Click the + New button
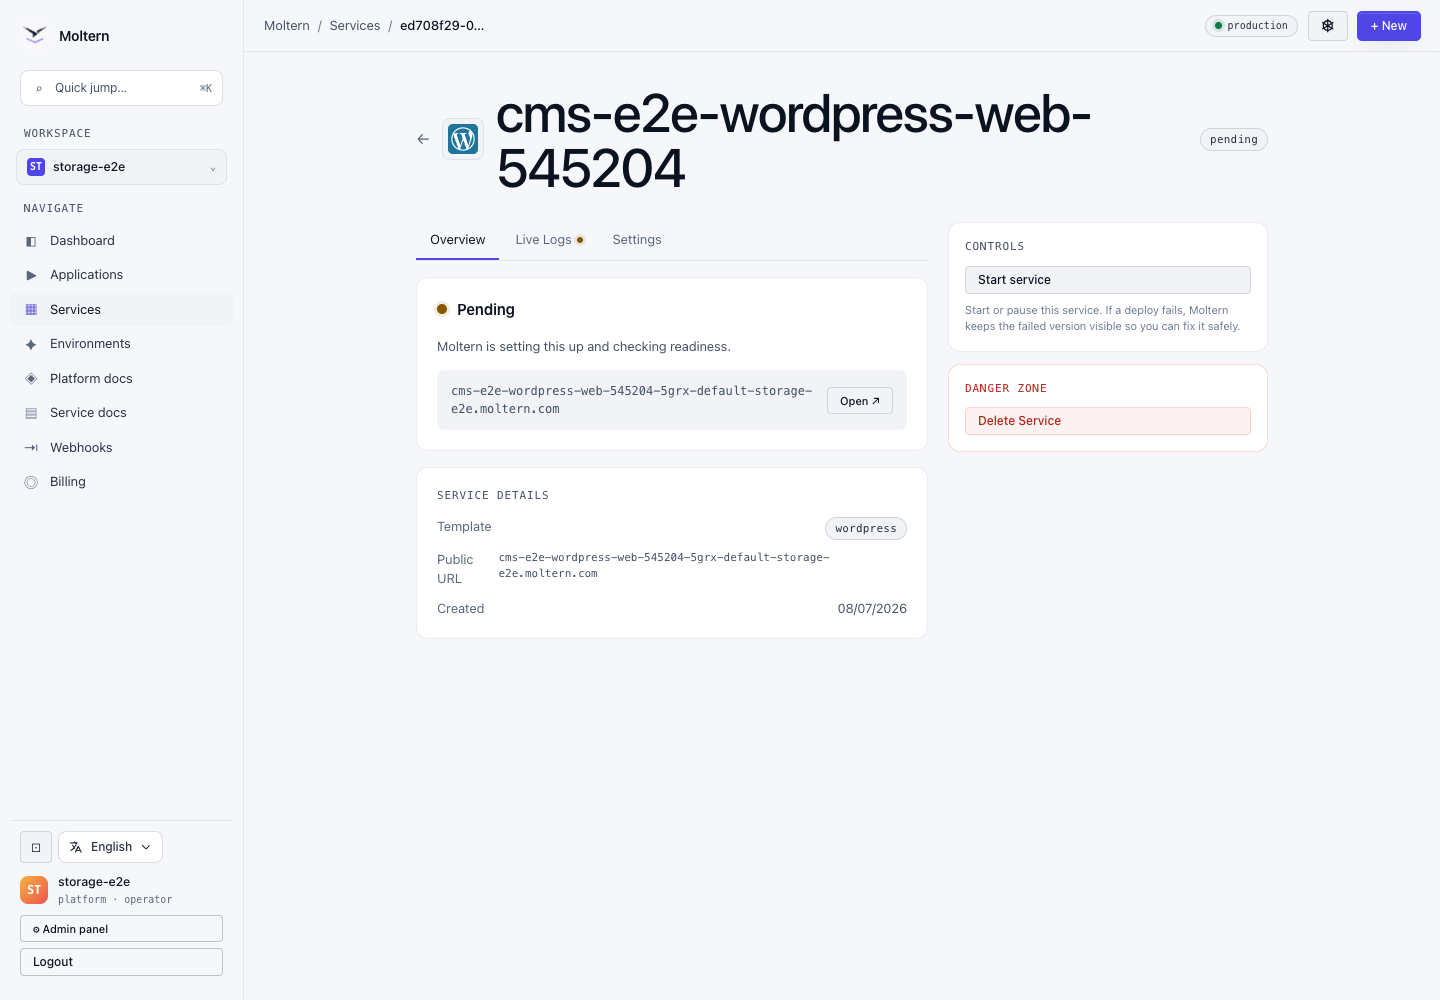 1388,26
